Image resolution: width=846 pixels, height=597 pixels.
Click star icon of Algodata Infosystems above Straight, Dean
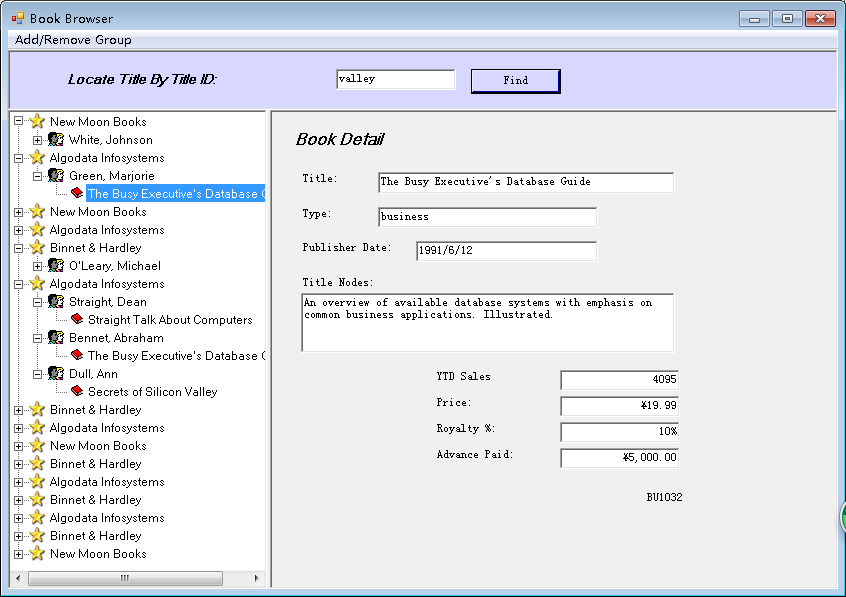37,283
